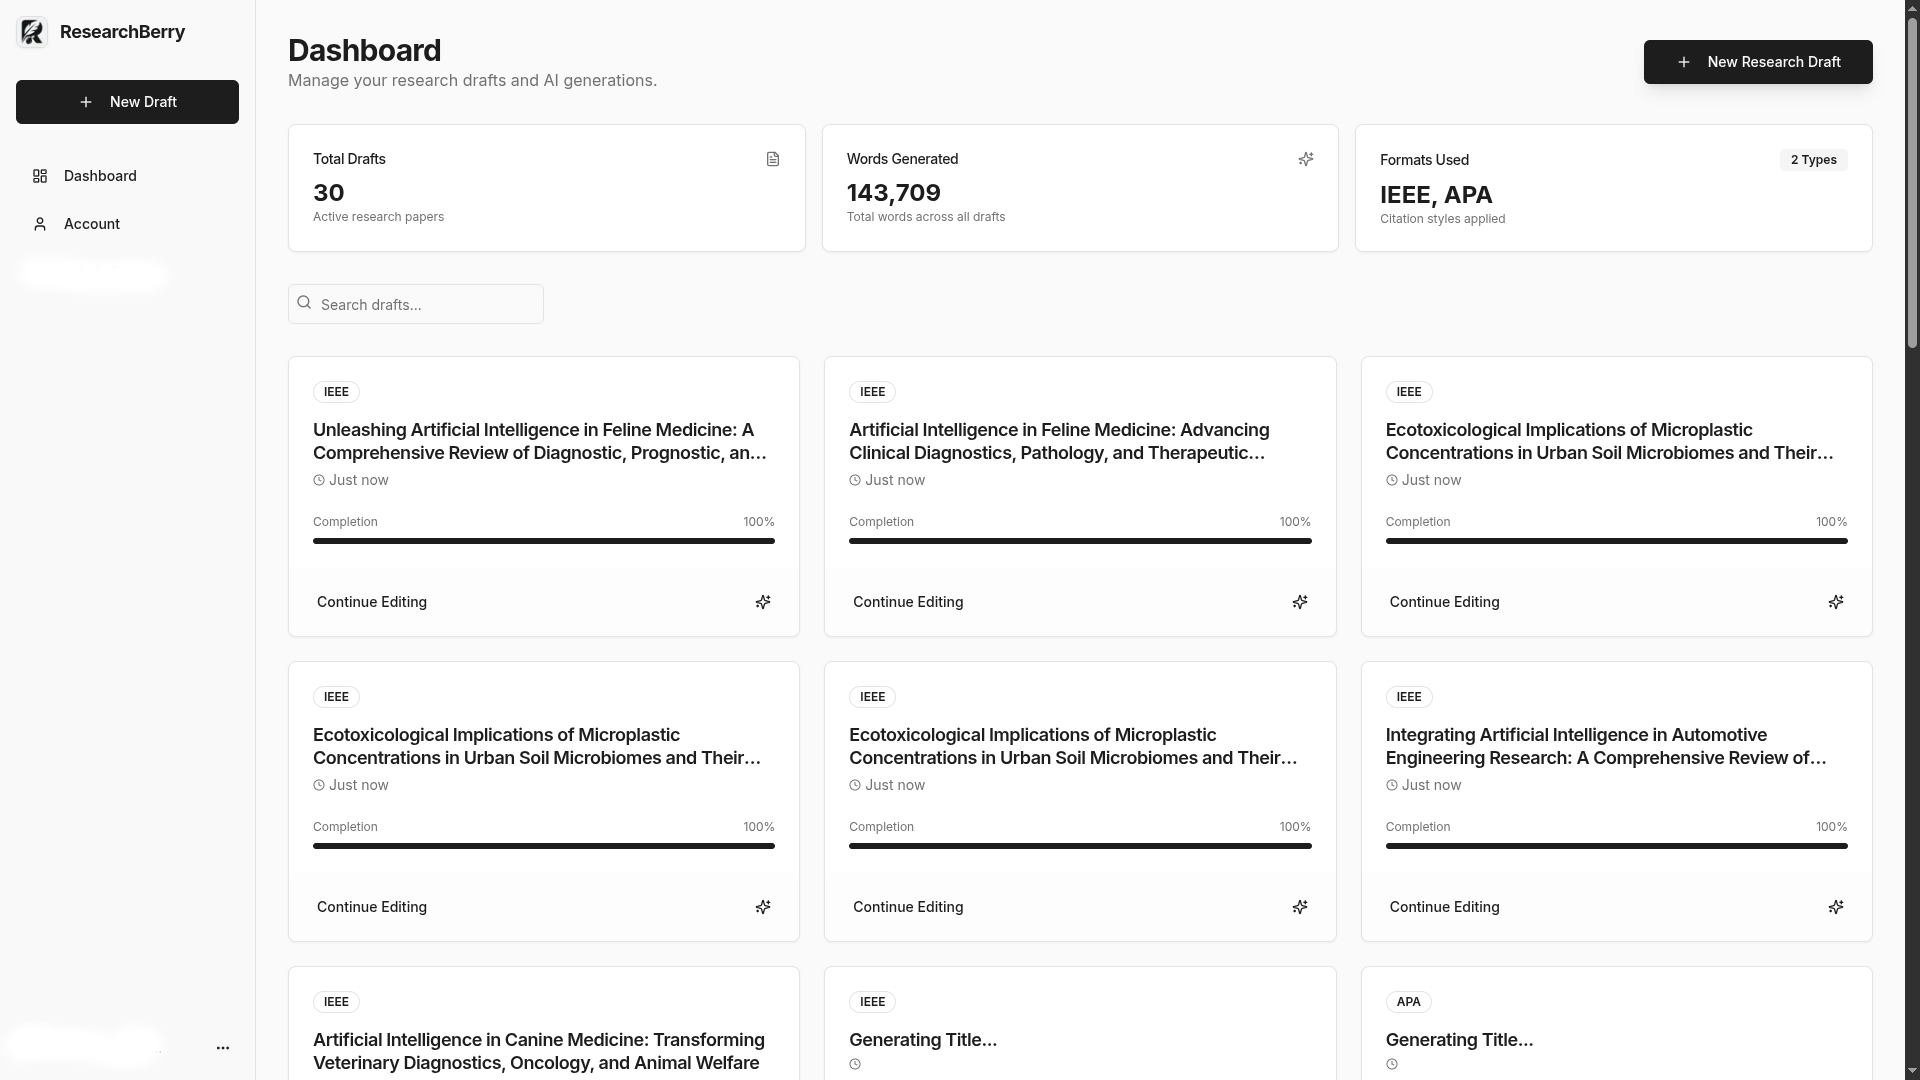Click the ResearchBerry logo icon

click(32, 32)
